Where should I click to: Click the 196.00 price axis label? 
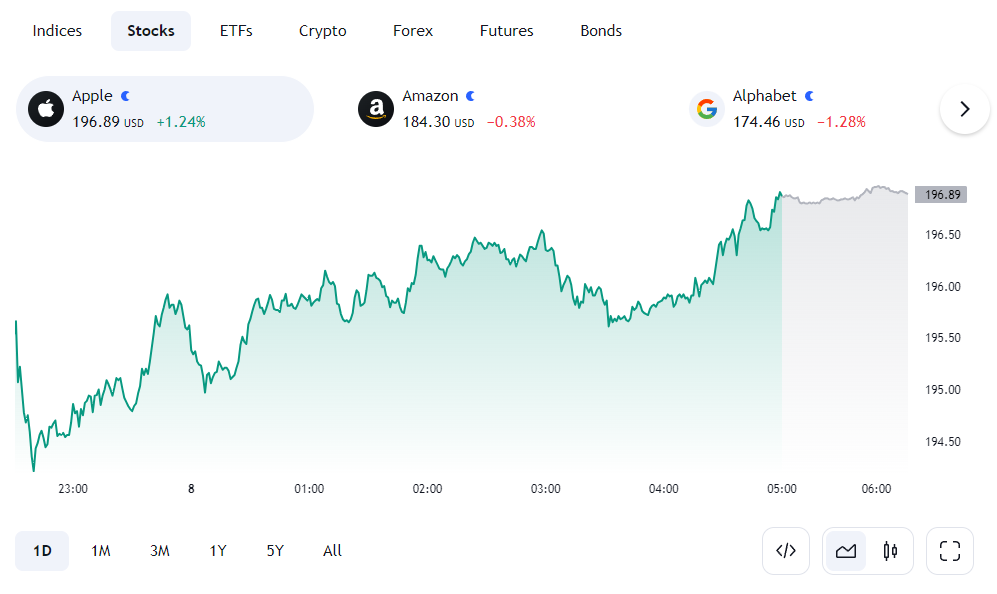(x=942, y=287)
